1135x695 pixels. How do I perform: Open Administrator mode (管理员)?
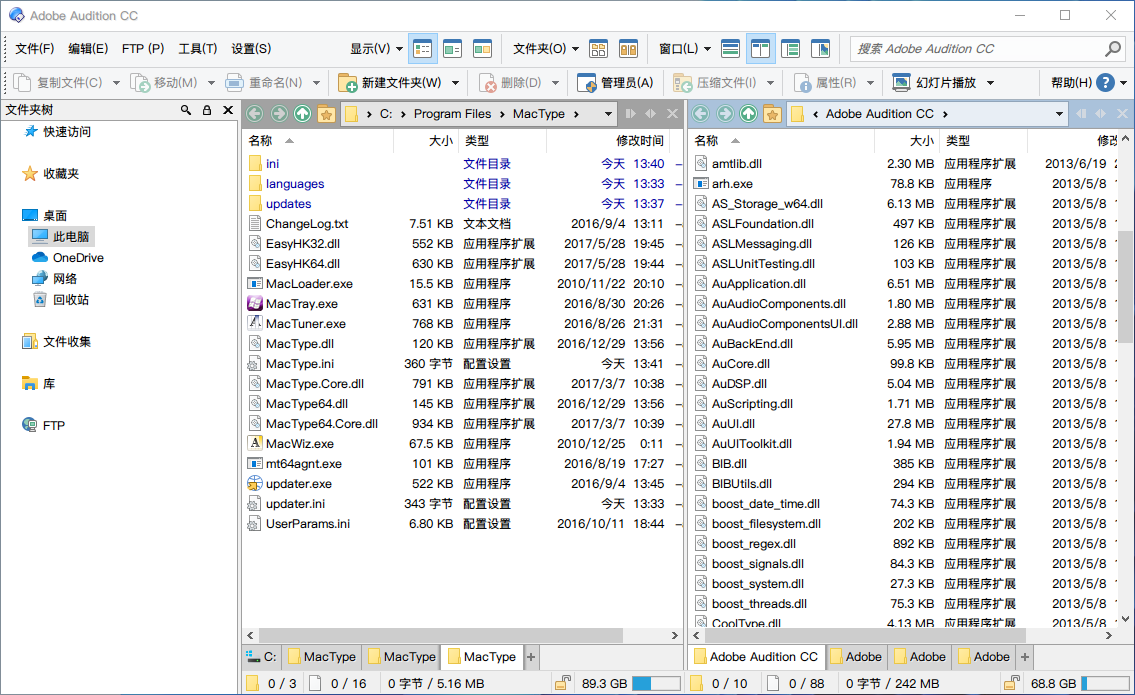point(615,83)
